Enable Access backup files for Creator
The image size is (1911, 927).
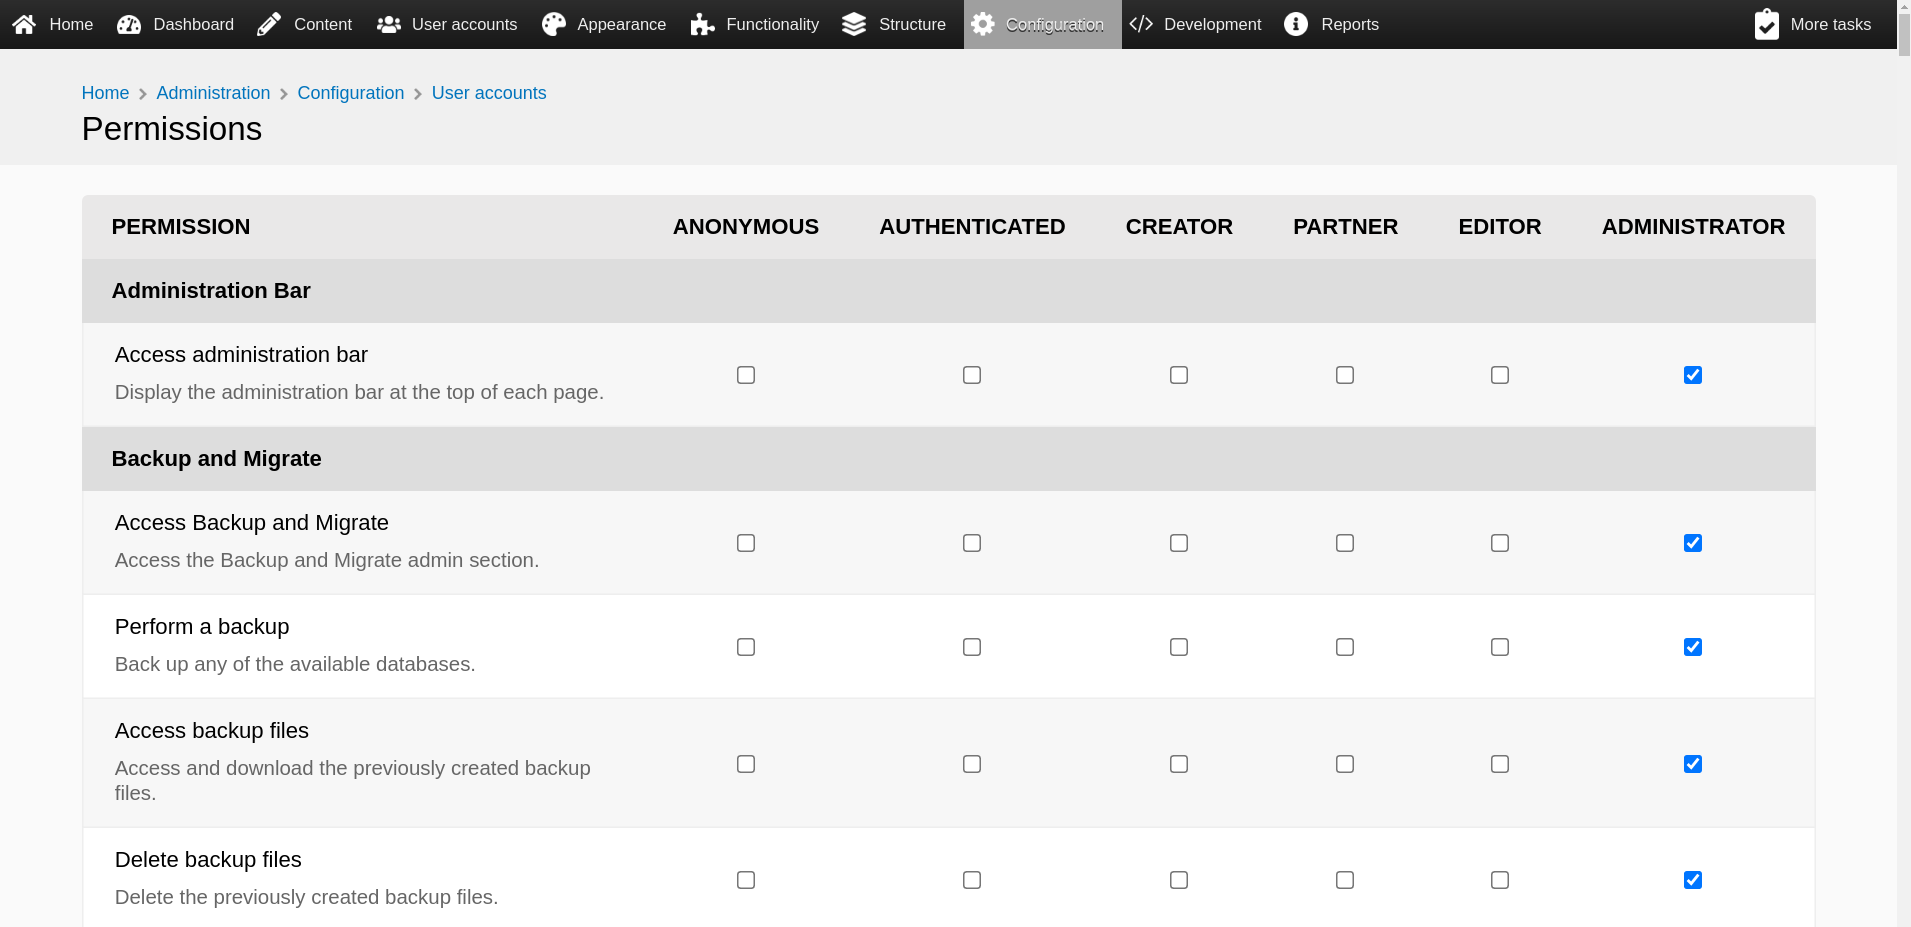tap(1179, 764)
